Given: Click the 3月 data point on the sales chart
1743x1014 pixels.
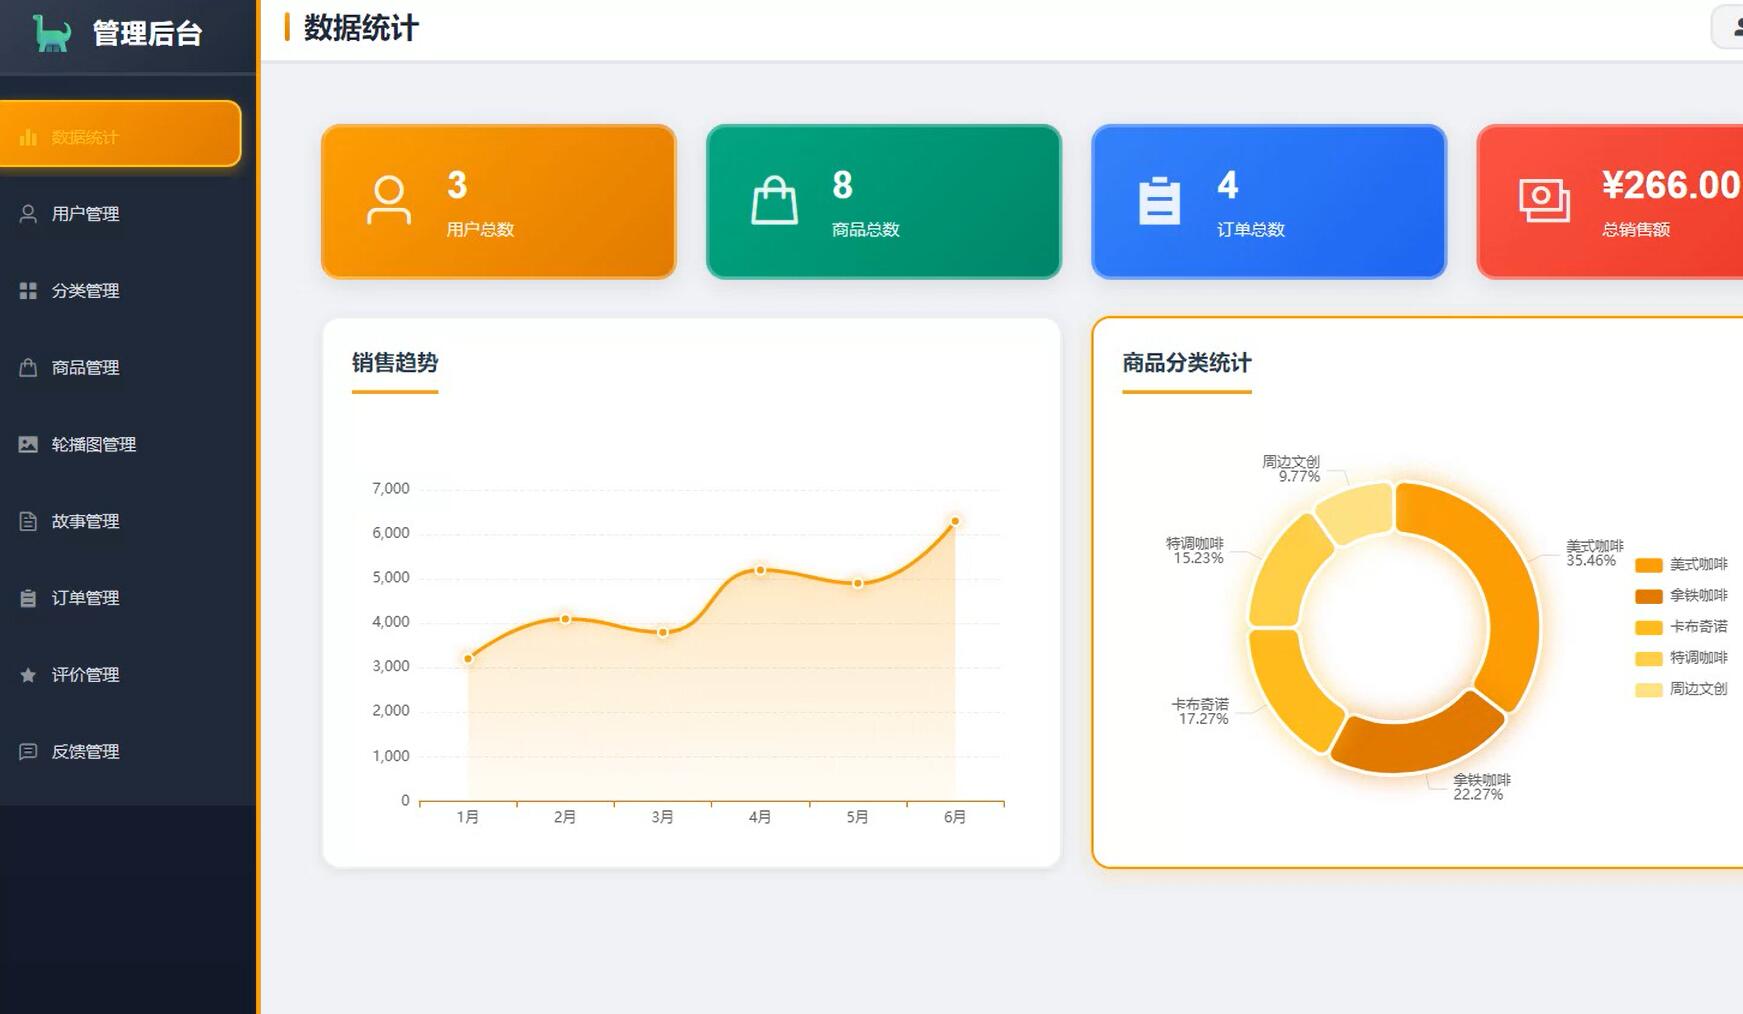Looking at the screenshot, I should (662, 632).
